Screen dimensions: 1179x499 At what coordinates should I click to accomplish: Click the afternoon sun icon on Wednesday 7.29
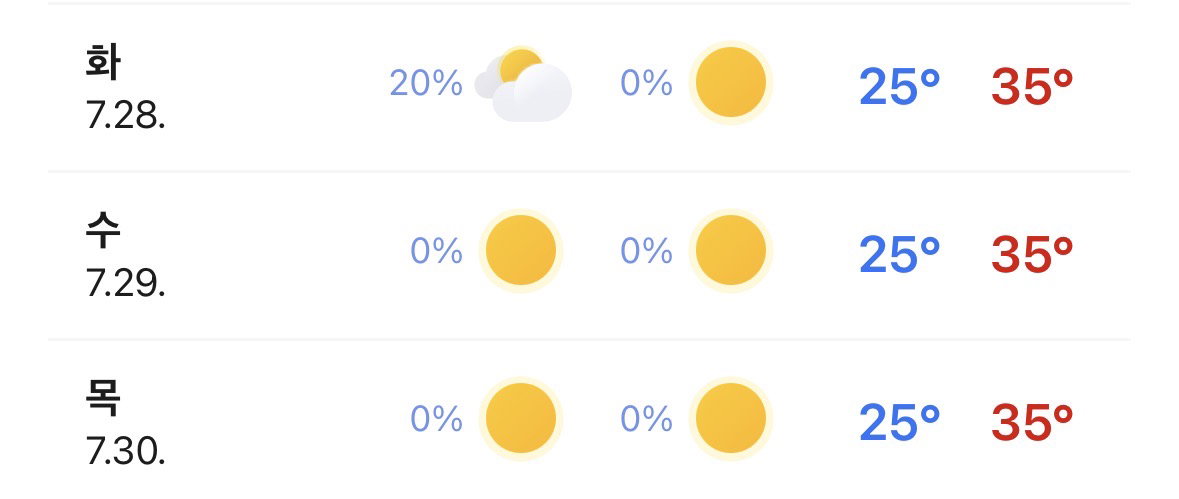(x=731, y=251)
